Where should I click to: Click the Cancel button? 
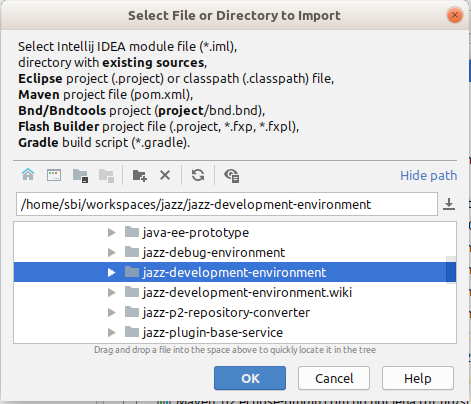pyautogui.click(x=334, y=378)
